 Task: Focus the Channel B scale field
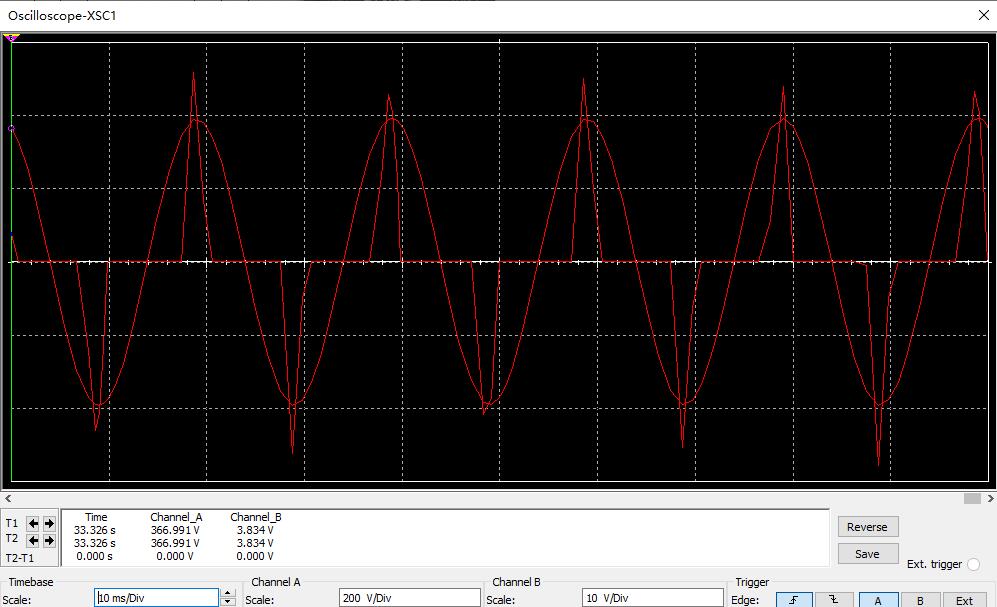(x=652, y=598)
